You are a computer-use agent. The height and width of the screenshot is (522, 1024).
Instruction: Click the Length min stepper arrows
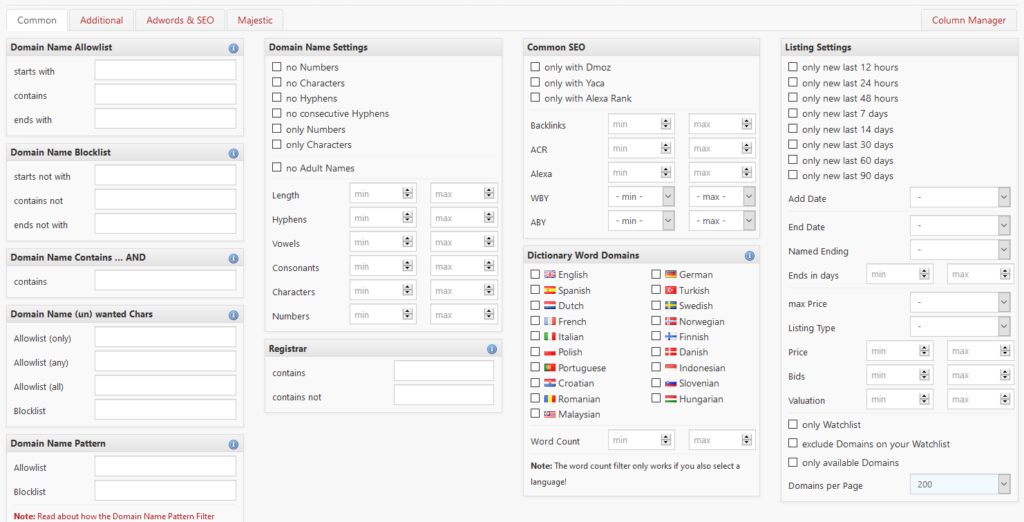[407, 195]
